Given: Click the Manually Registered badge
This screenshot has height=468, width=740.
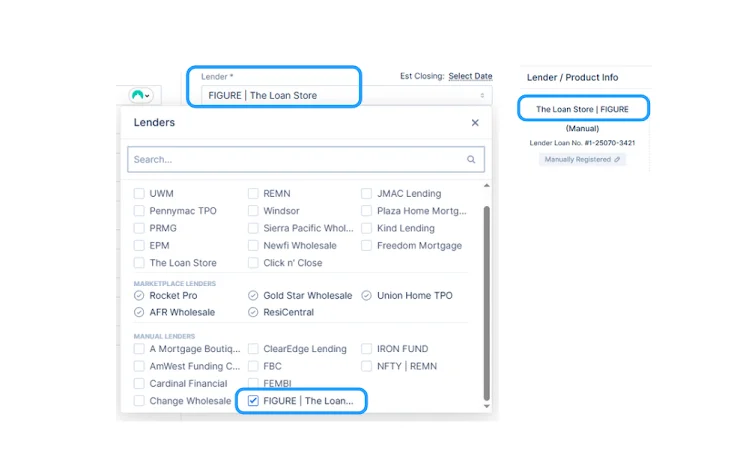Looking at the screenshot, I should point(582,159).
